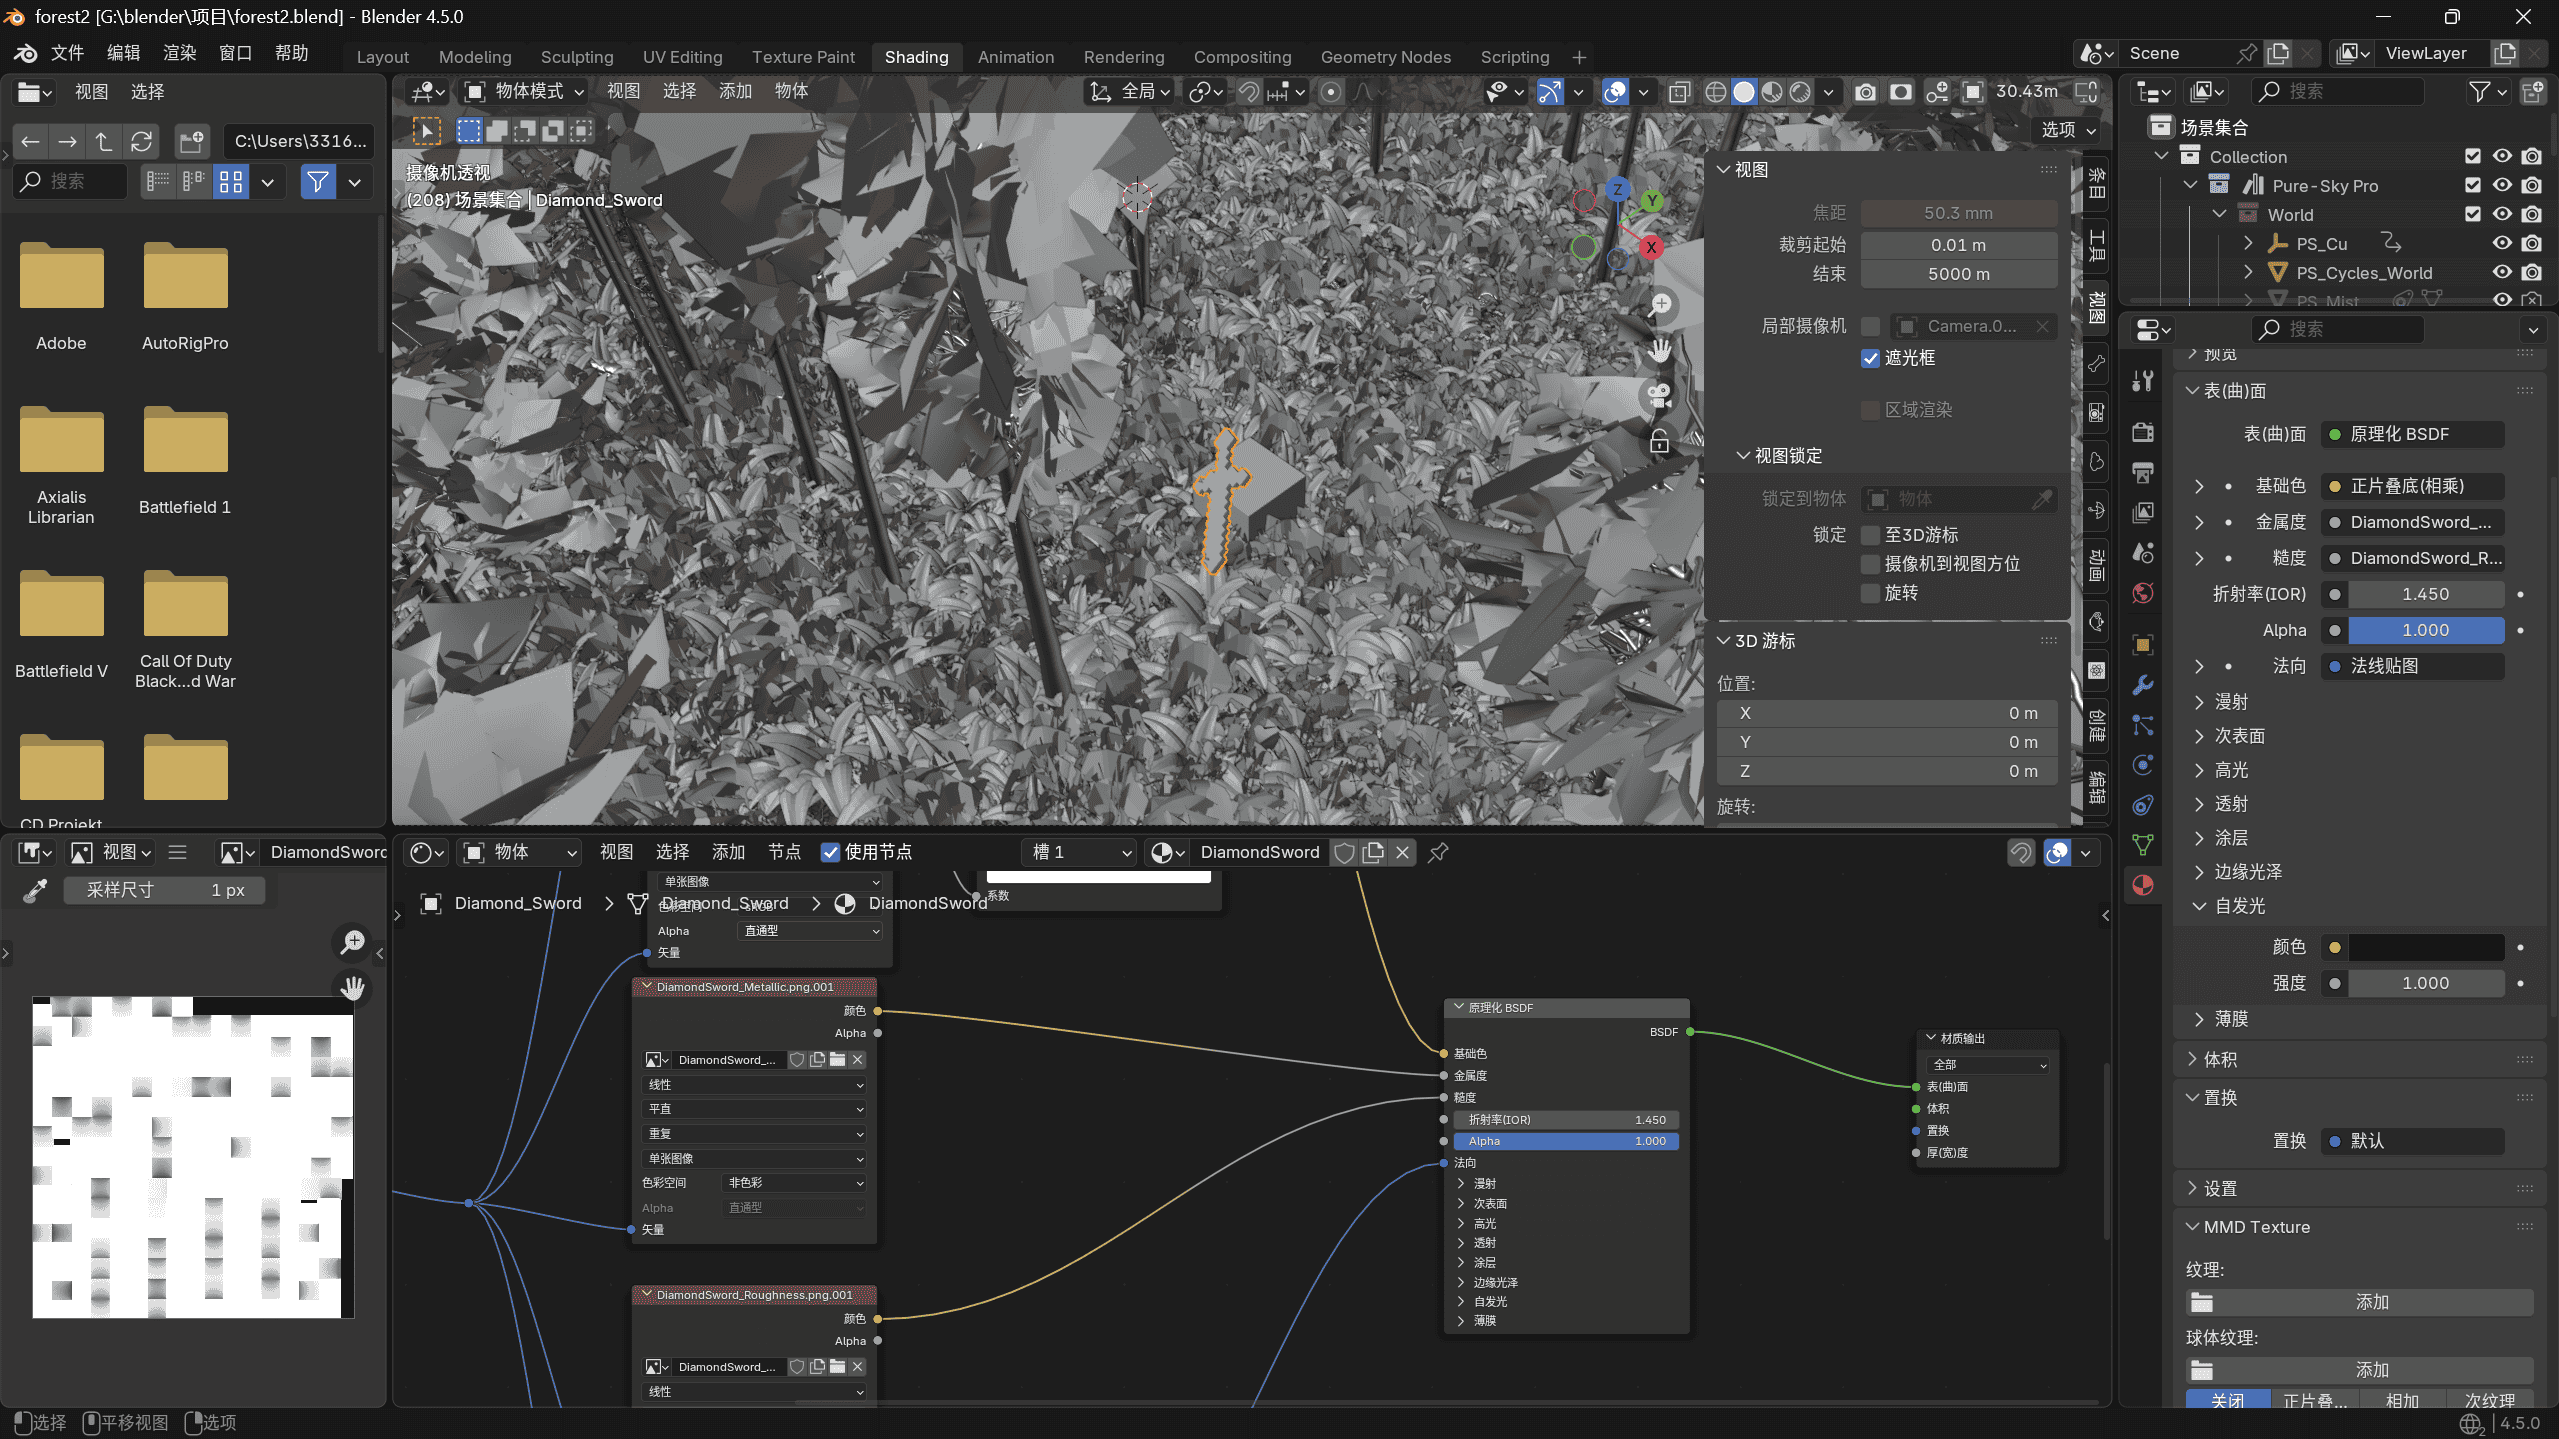Open the 渲染 menu in the top bar
Screen dimensions: 2559x1439
(179, 53)
